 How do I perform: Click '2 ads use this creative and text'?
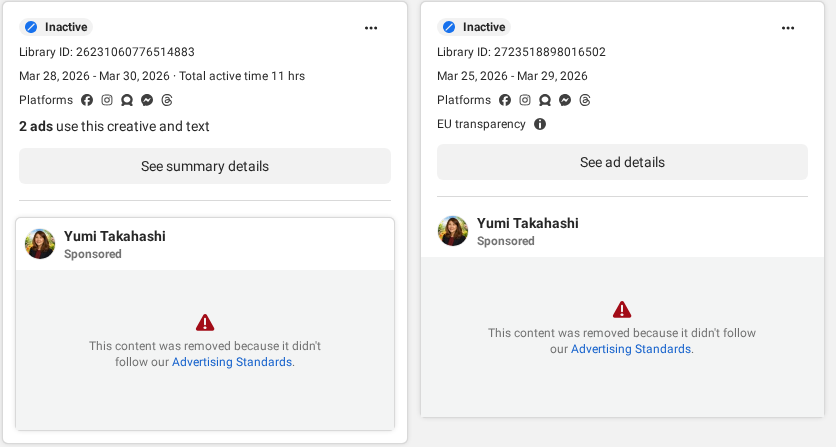click(x=114, y=126)
